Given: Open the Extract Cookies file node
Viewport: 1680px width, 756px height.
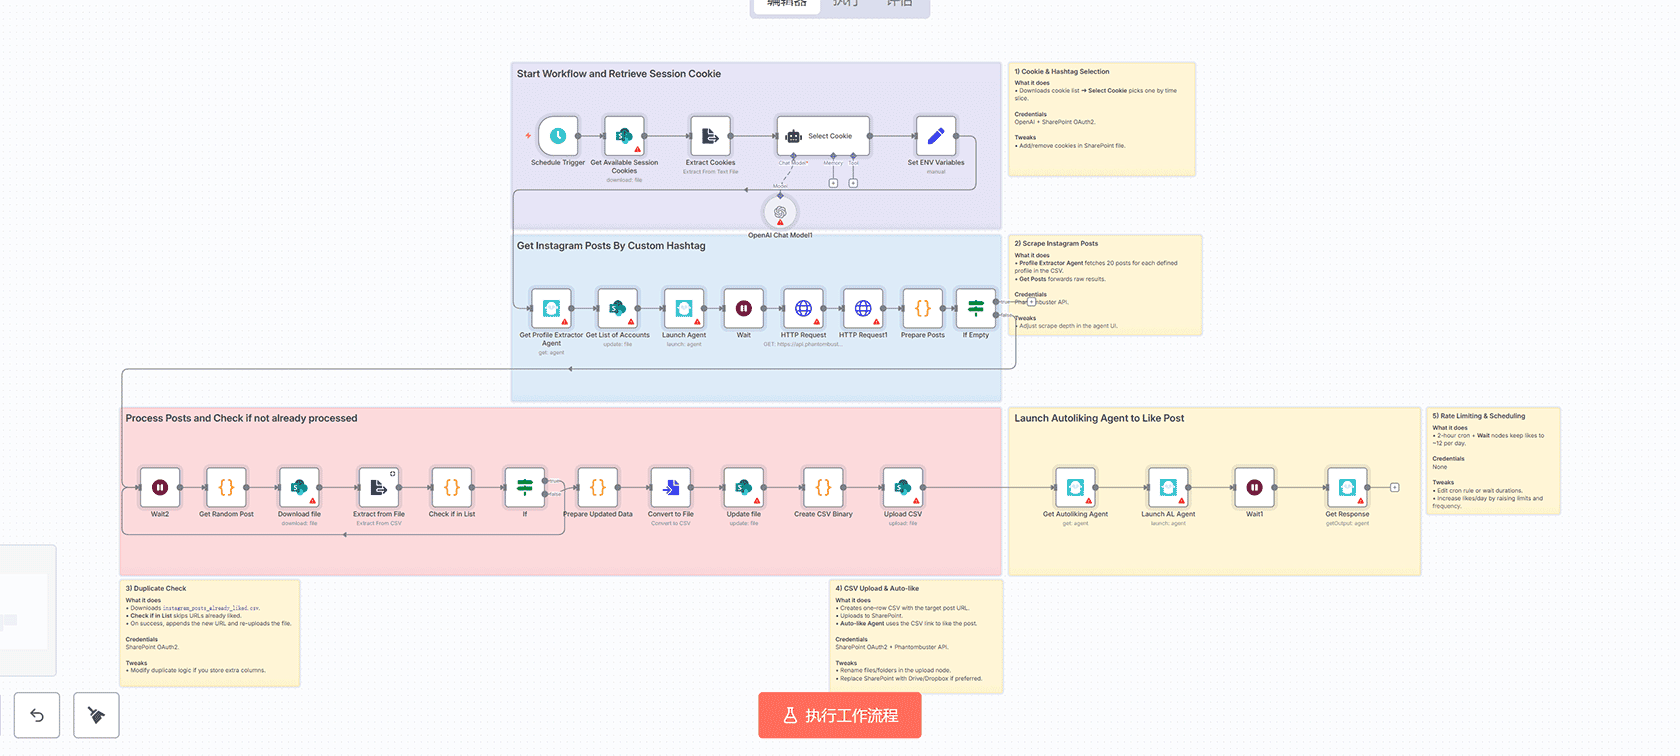Looking at the screenshot, I should (x=709, y=136).
